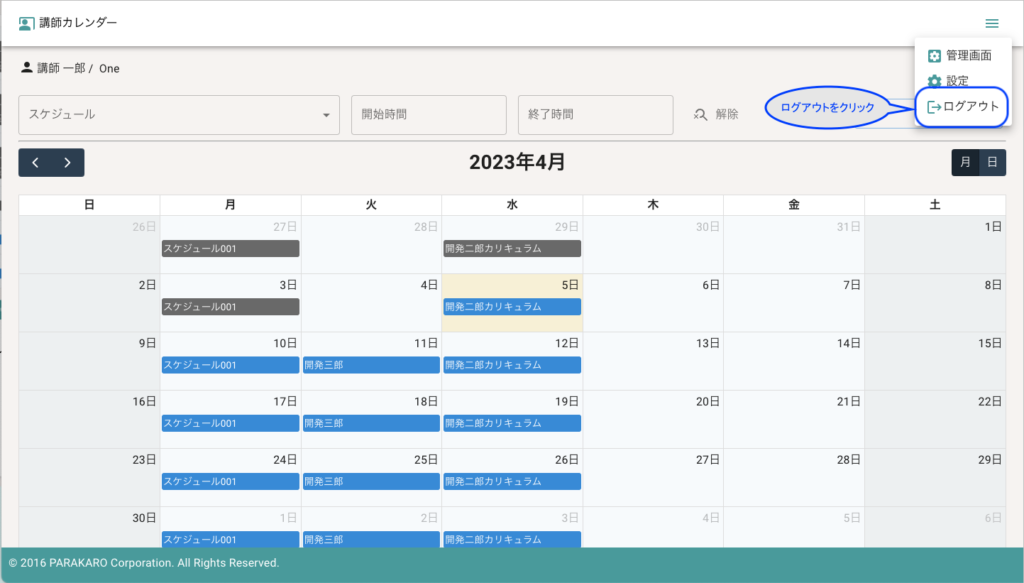Switch to day (日) view
Image resolution: width=1024 pixels, height=583 pixels.
coord(992,162)
